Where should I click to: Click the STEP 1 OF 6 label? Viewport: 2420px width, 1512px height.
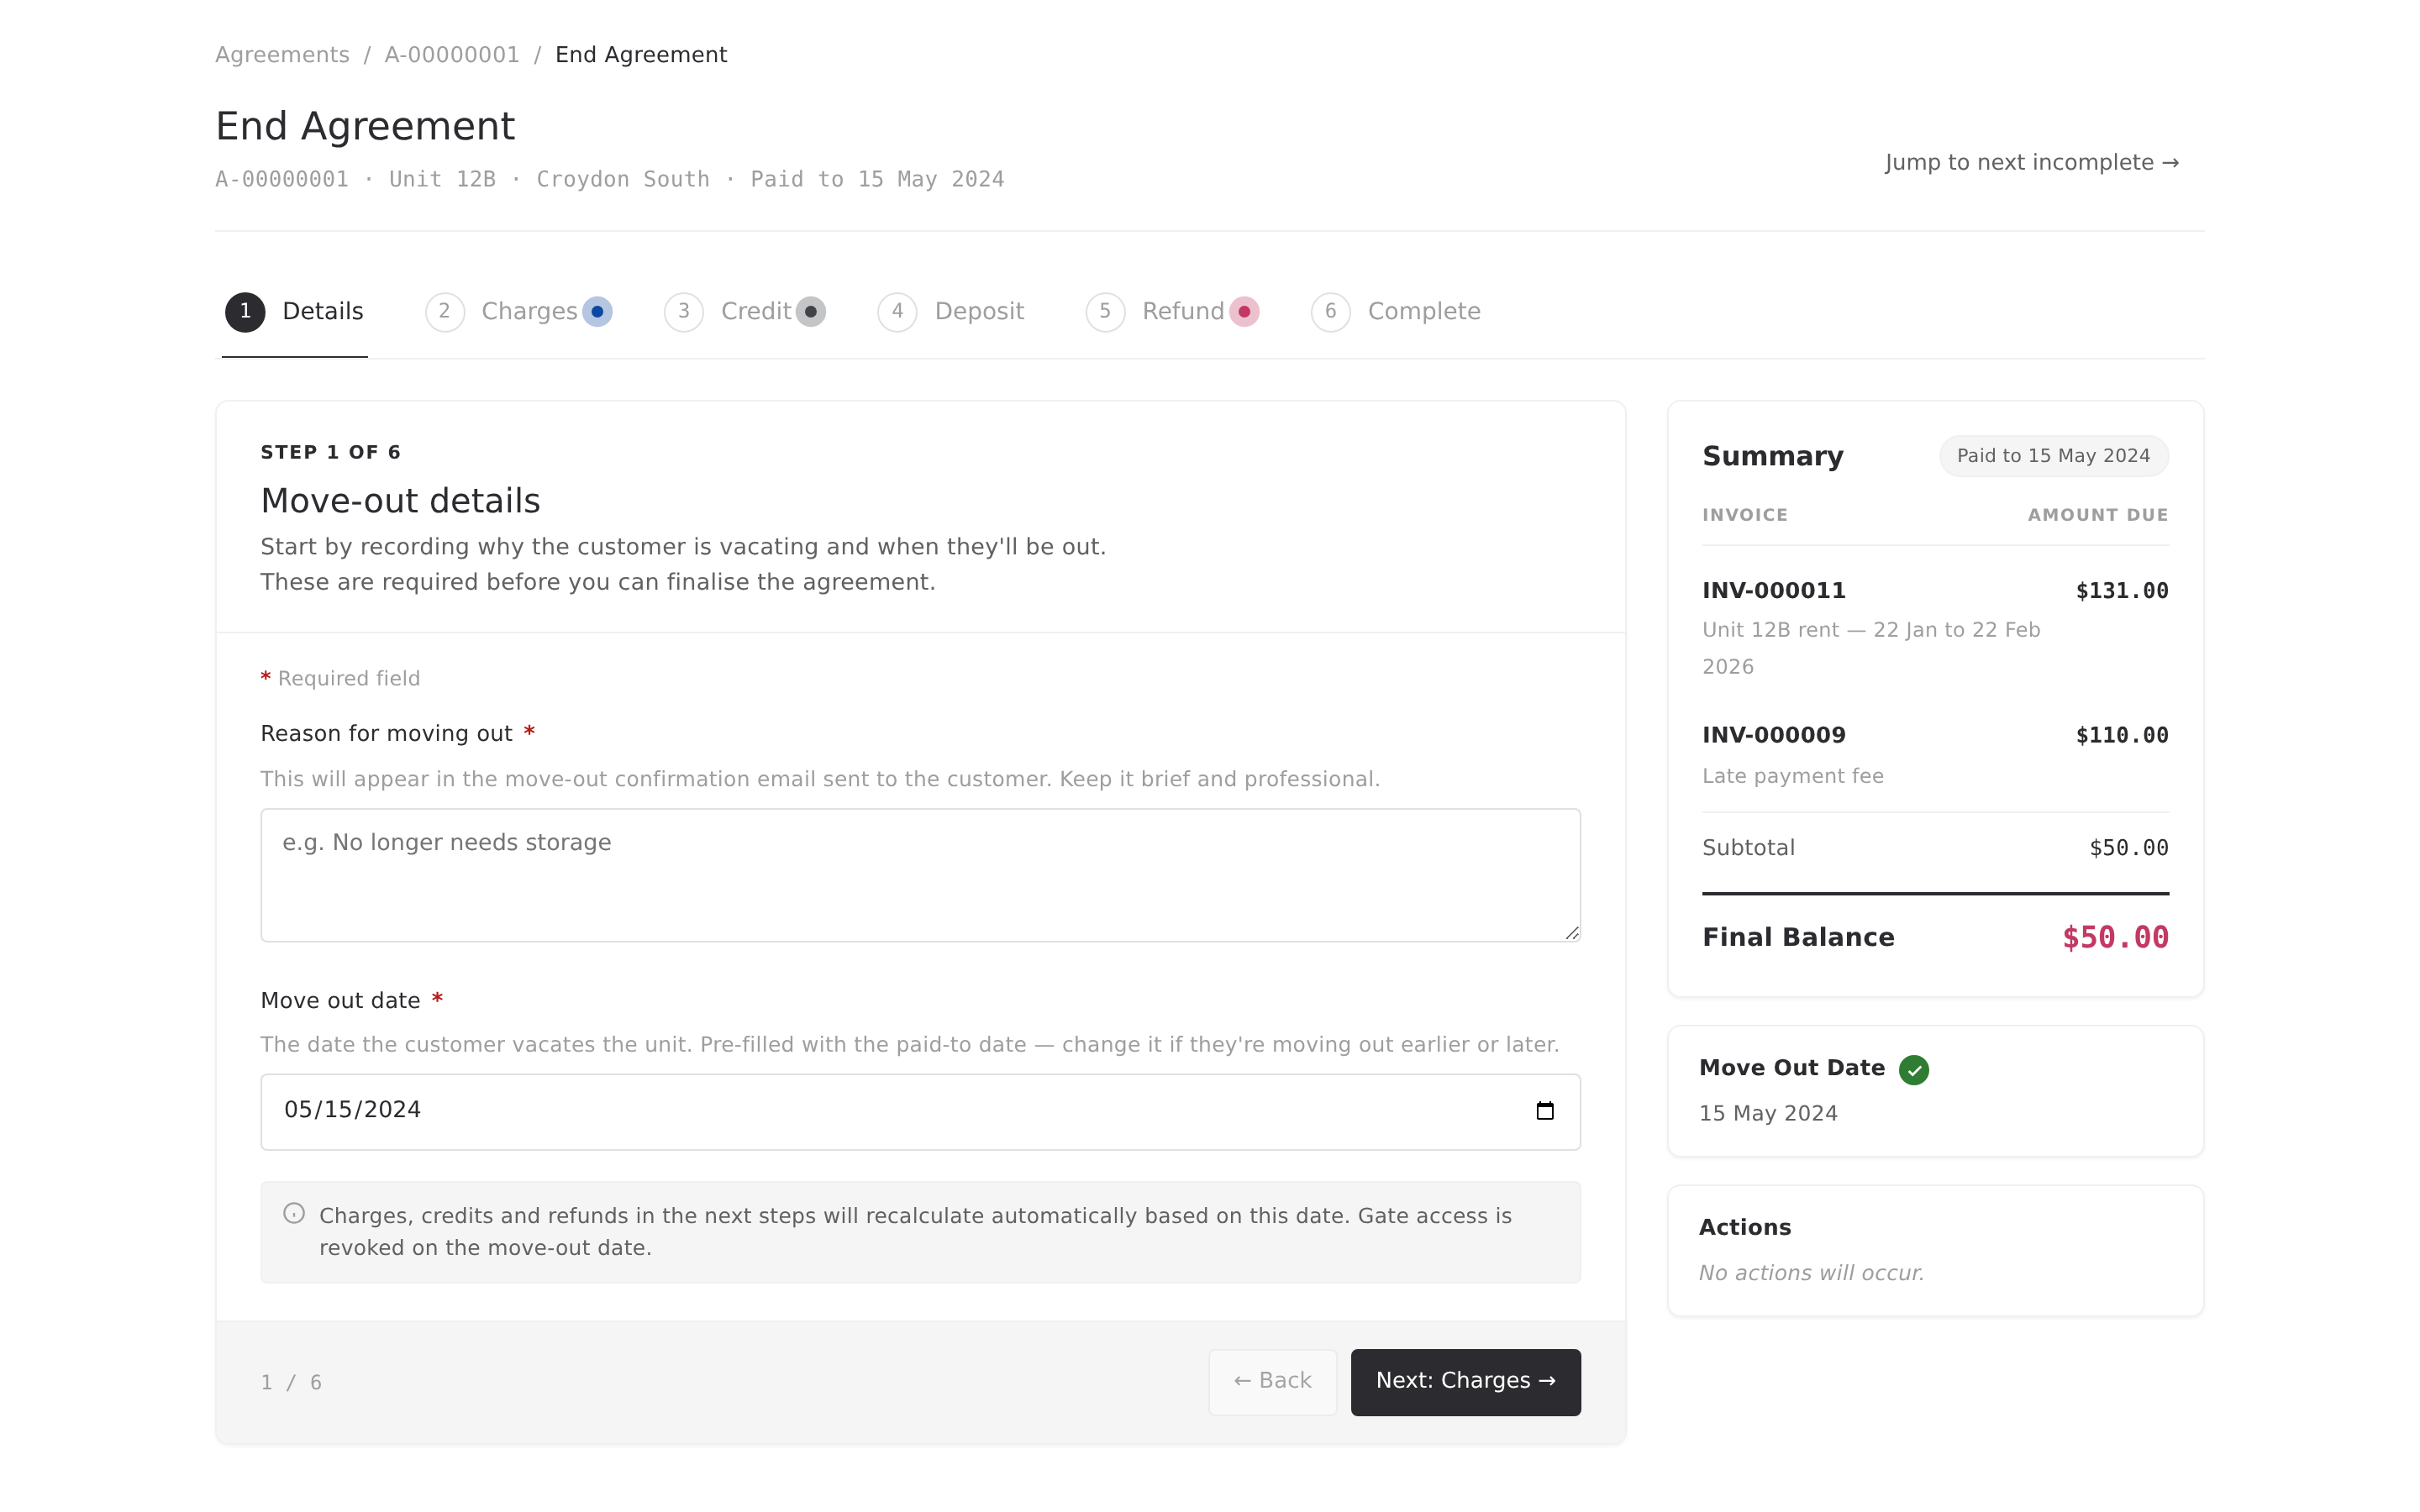click(x=330, y=452)
